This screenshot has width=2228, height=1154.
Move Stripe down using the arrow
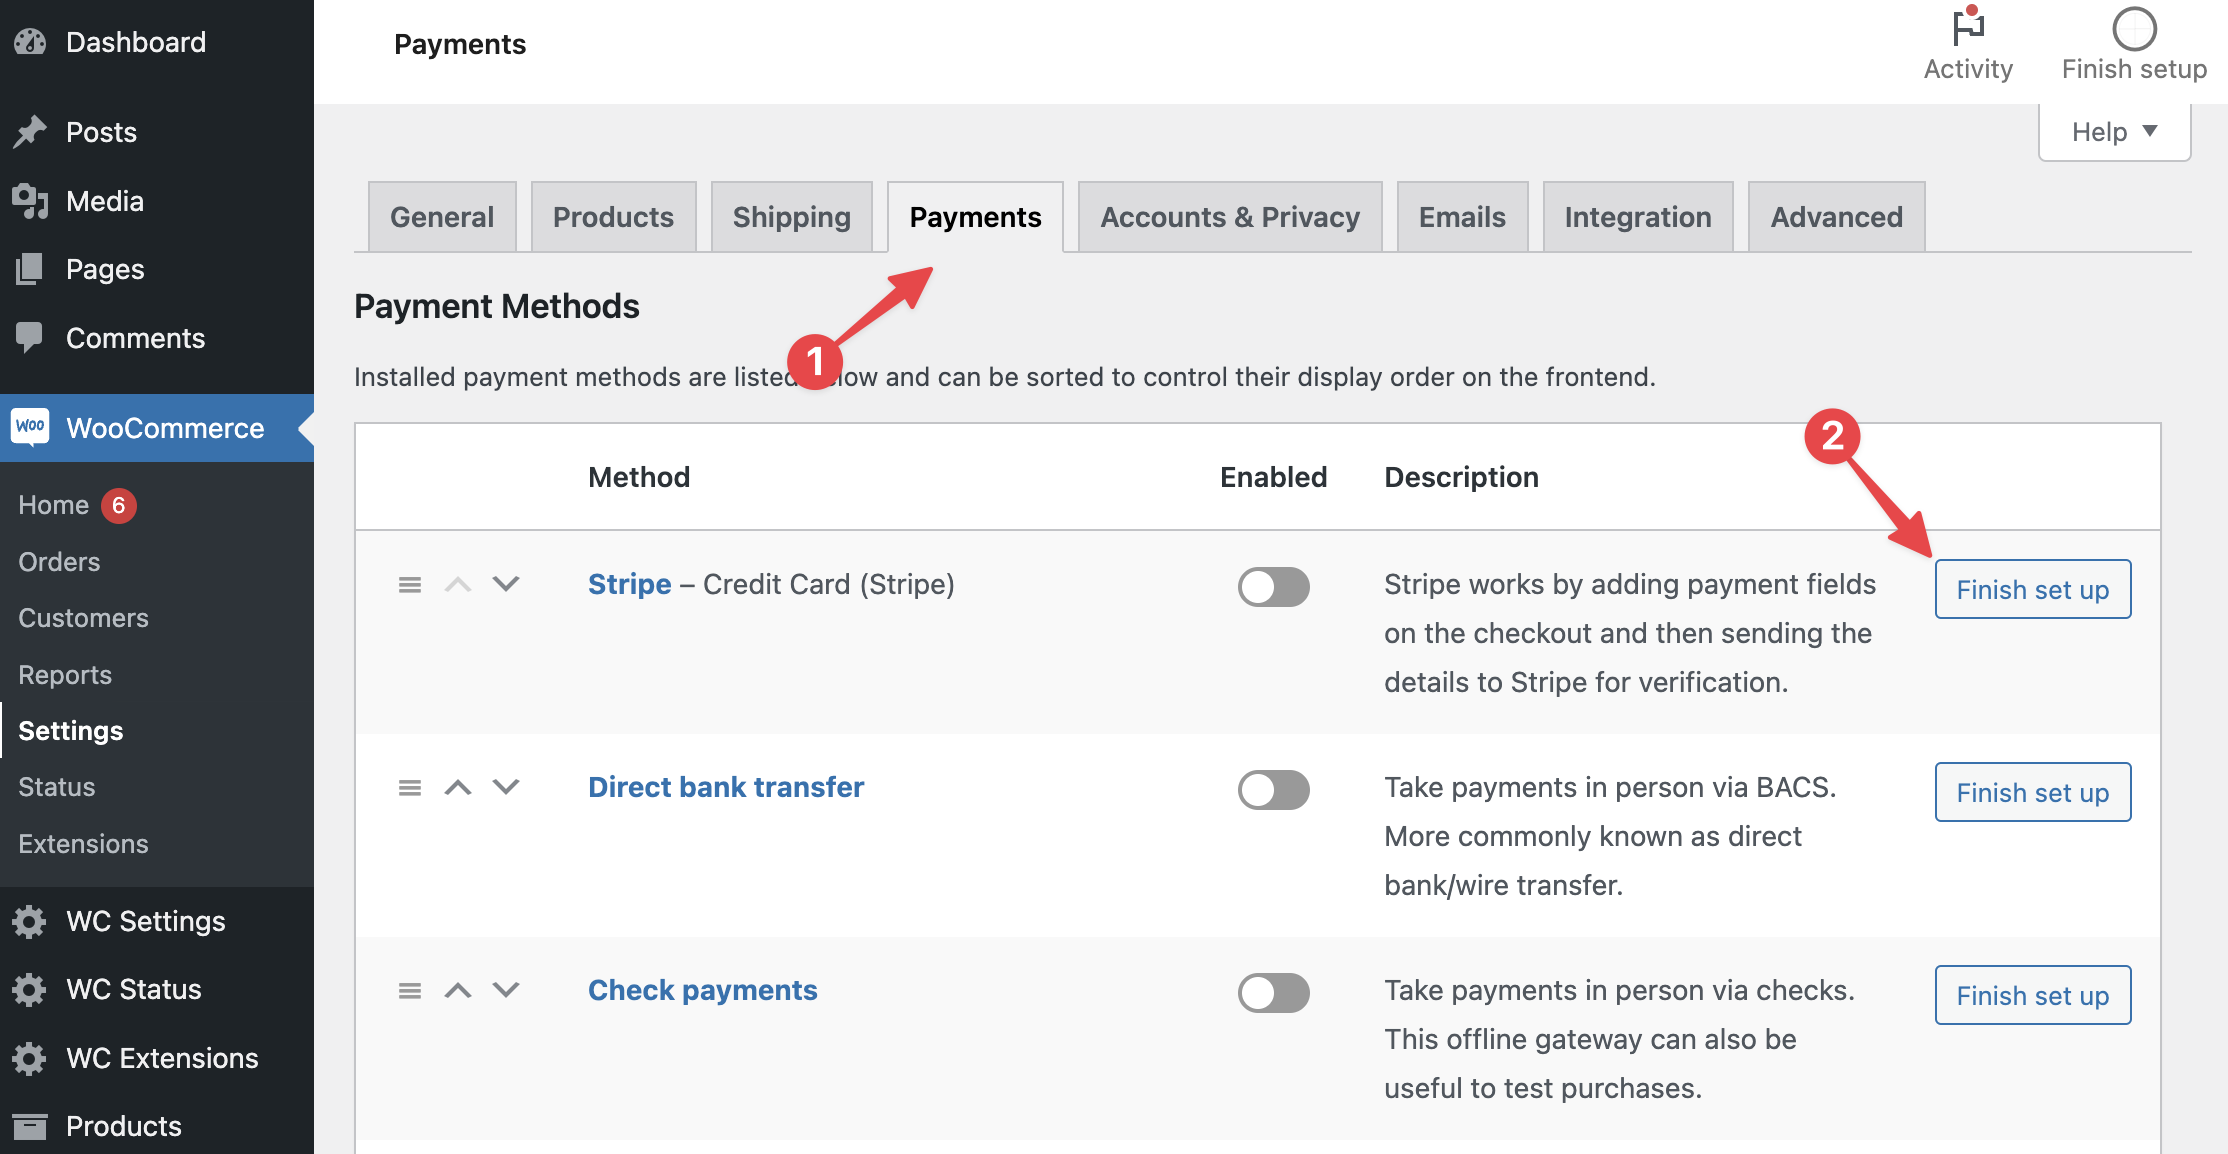coord(506,584)
